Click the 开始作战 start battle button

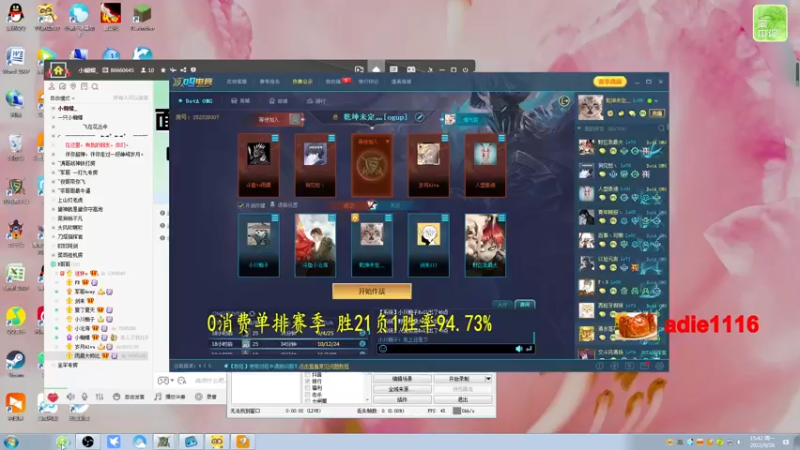372,291
